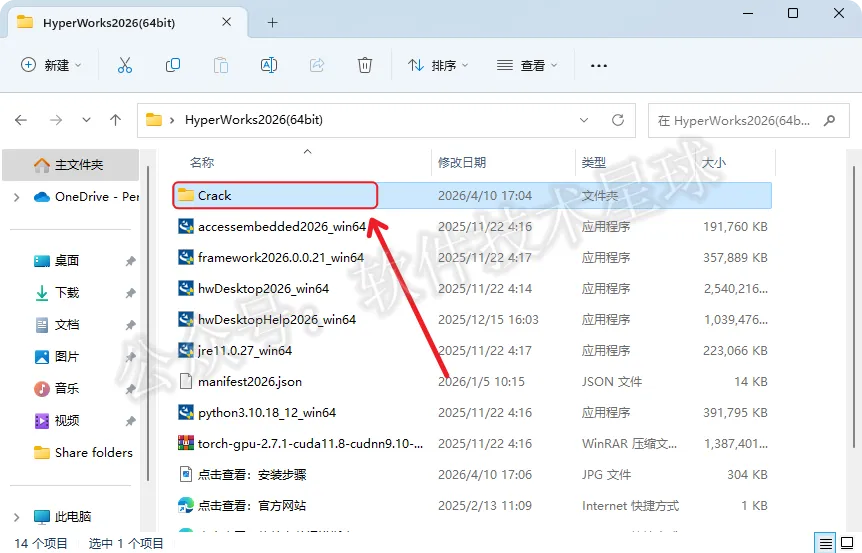Select the torch-gpu-2.7.1-cuda11.8 archive
This screenshot has width=862, height=553.
[311, 444]
